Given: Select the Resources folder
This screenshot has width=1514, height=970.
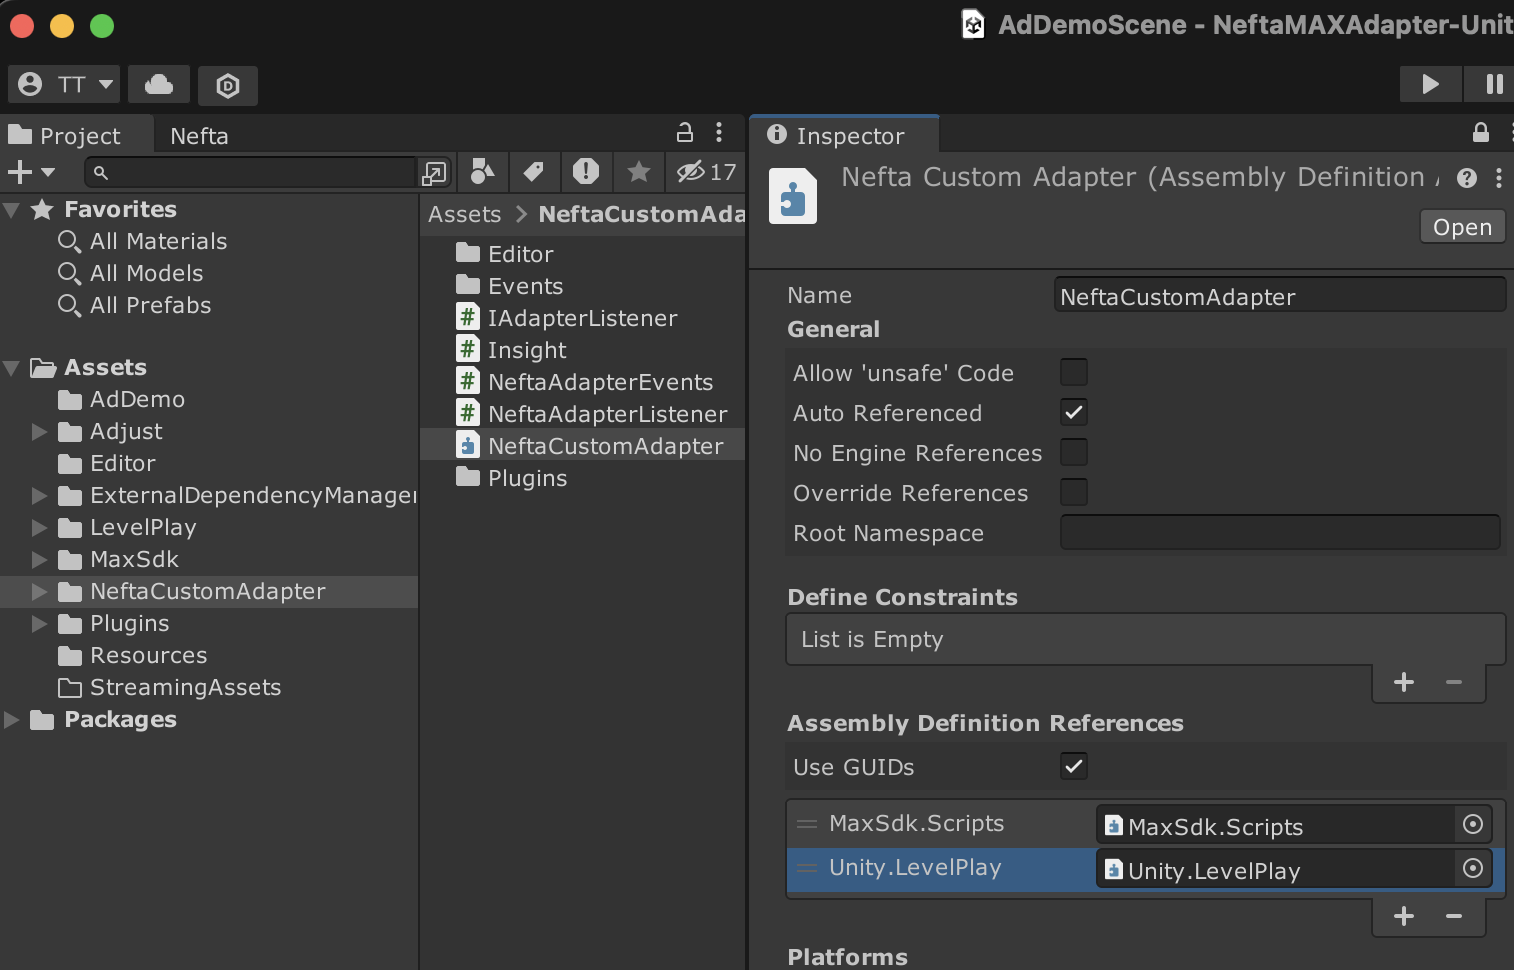Looking at the screenshot, I should (x=148, y=656).
